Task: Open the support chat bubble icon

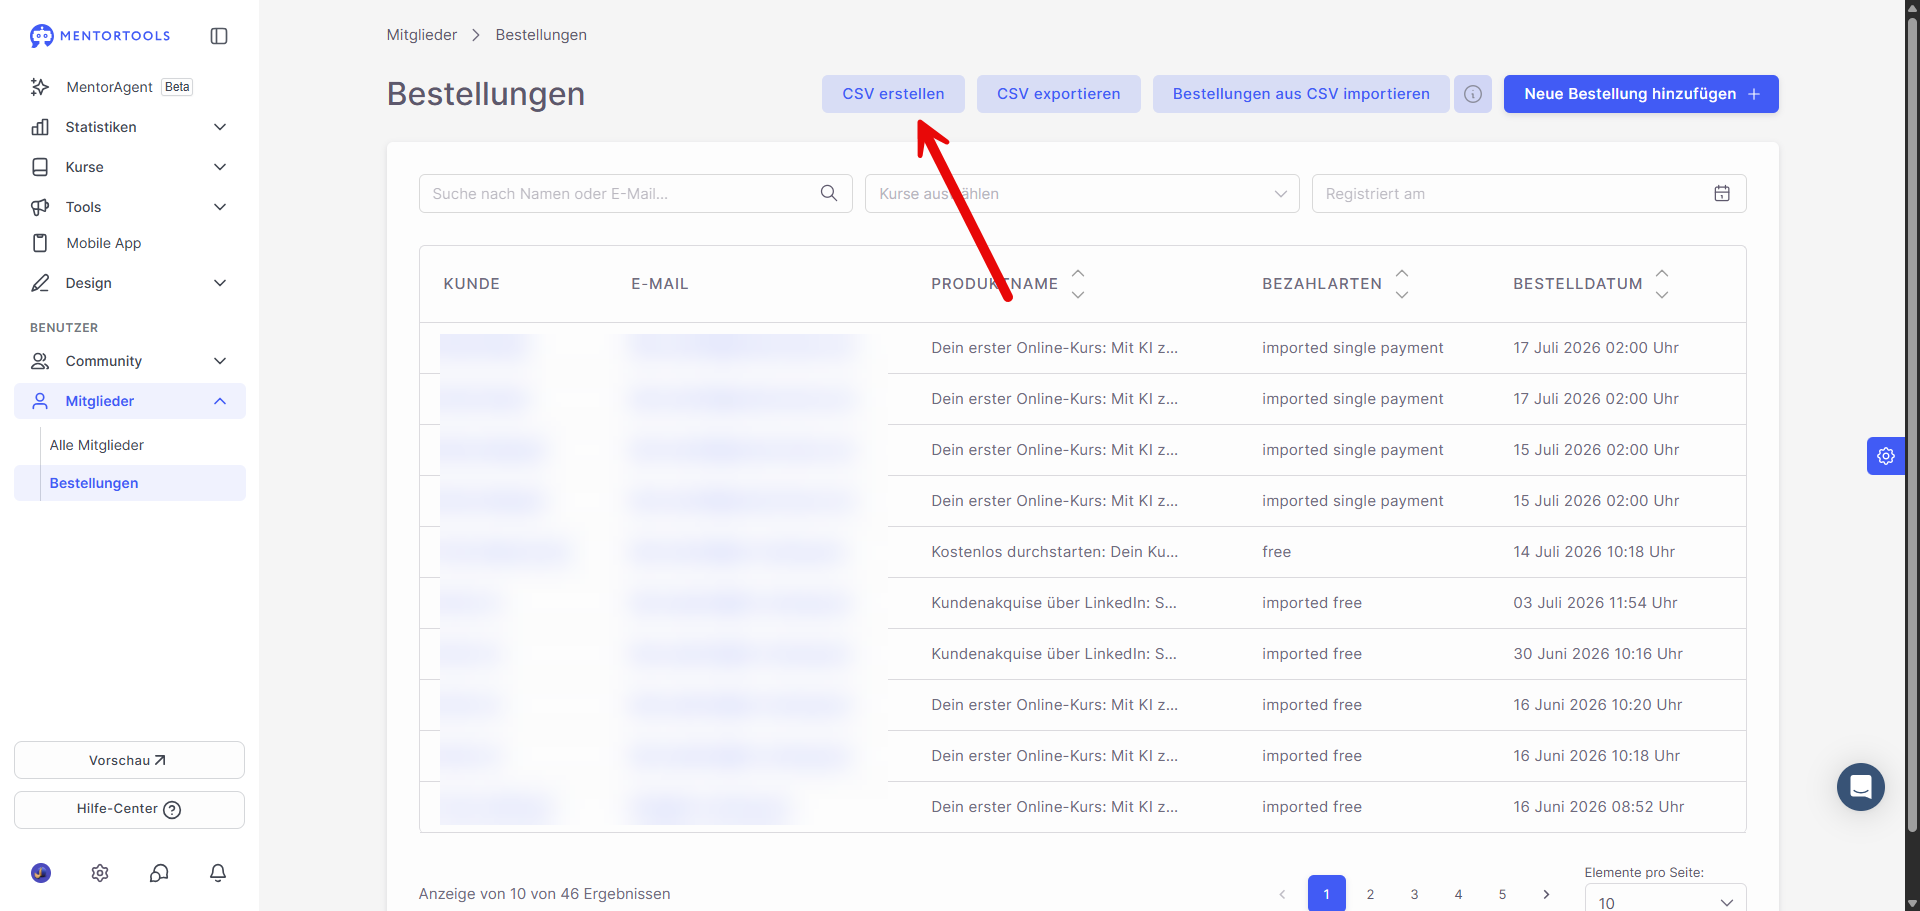Action: coord(159,873)
